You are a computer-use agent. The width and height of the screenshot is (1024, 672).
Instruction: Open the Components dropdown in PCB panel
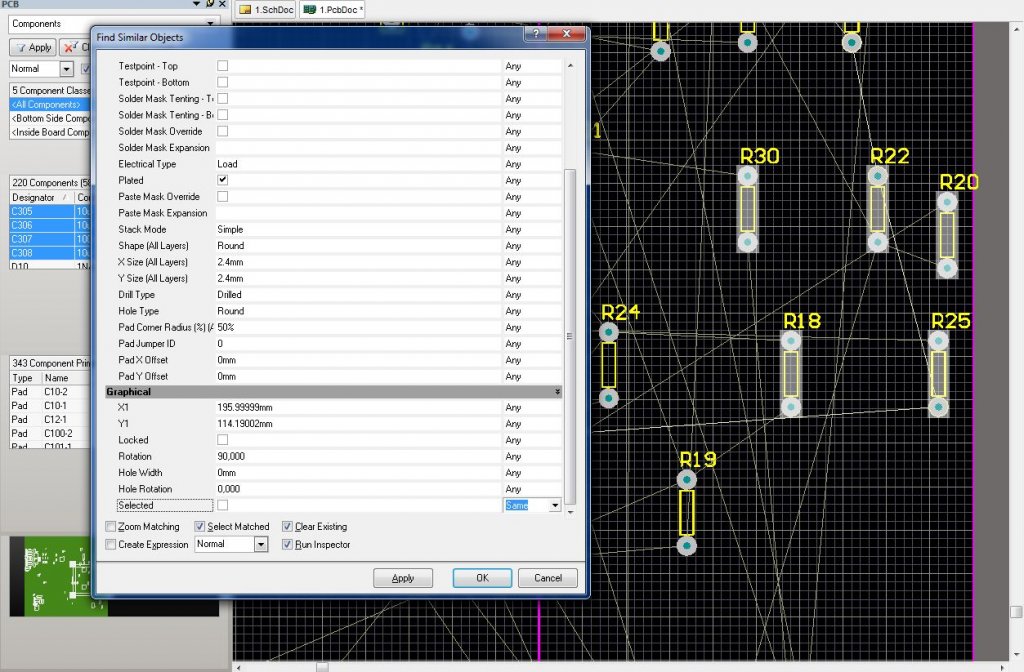coord(210,24)
